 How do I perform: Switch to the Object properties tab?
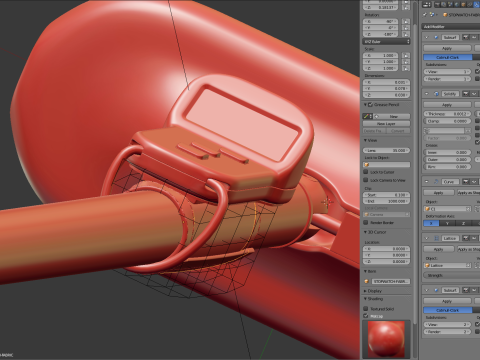point(463,4)
